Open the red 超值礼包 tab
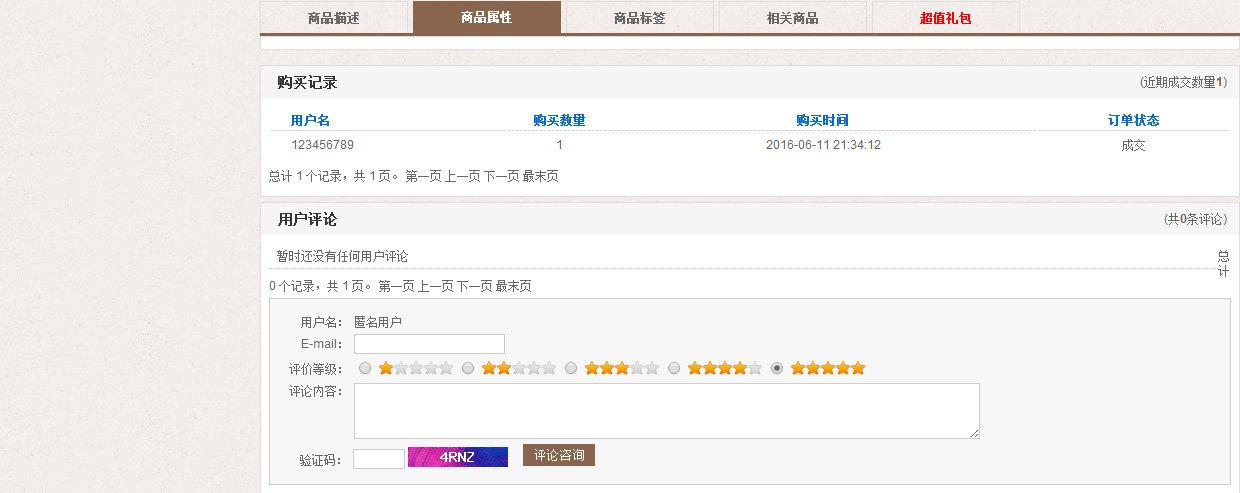 click(x=946, y=18)
